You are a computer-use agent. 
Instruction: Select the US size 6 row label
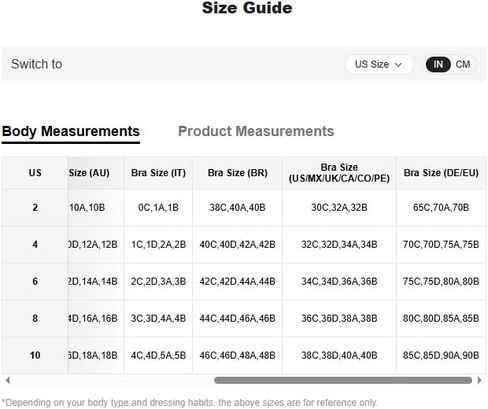click(x=35, y=281)
